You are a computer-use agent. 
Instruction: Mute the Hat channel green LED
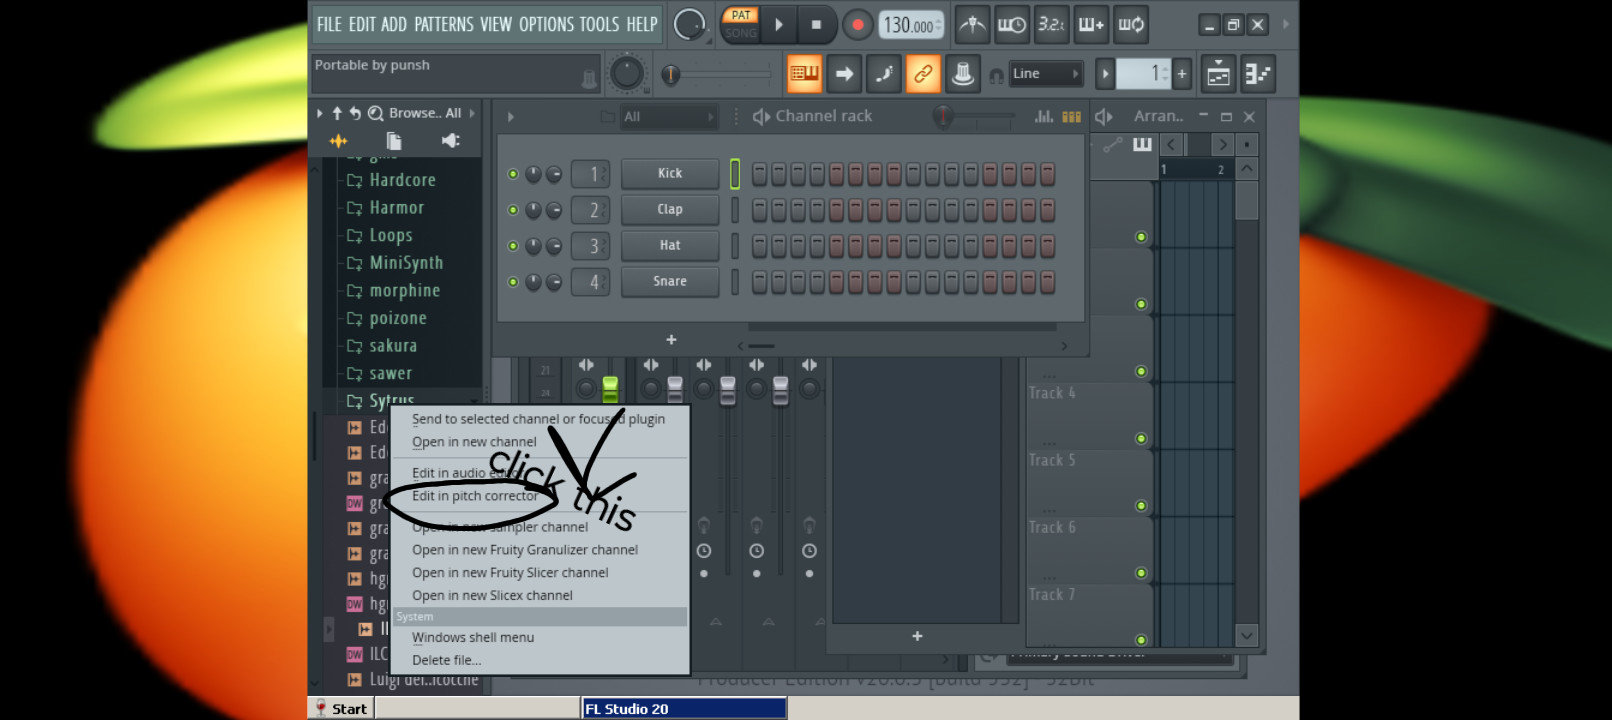click(x=513, y=246)
